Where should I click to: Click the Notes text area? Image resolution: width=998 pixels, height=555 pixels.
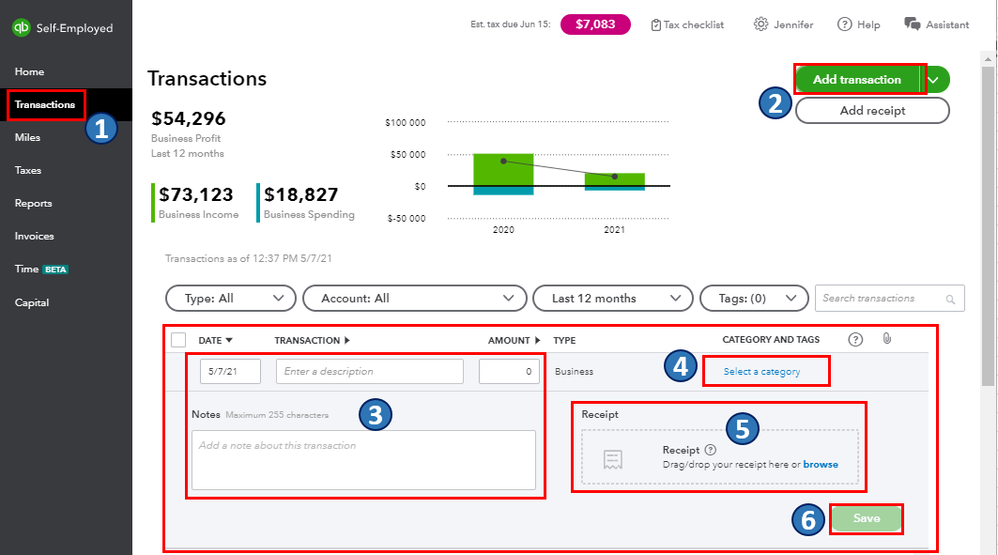[363, 460]
